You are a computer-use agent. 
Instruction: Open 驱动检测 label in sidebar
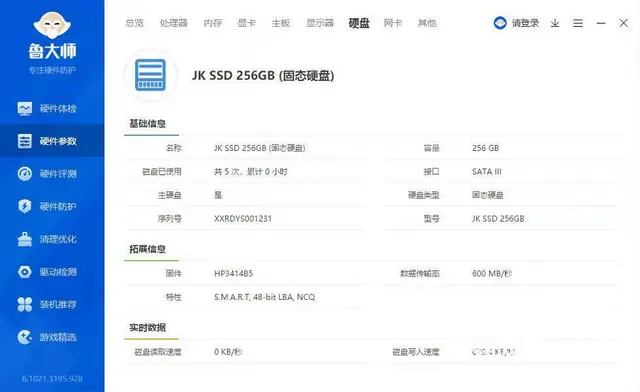(58, 272)
